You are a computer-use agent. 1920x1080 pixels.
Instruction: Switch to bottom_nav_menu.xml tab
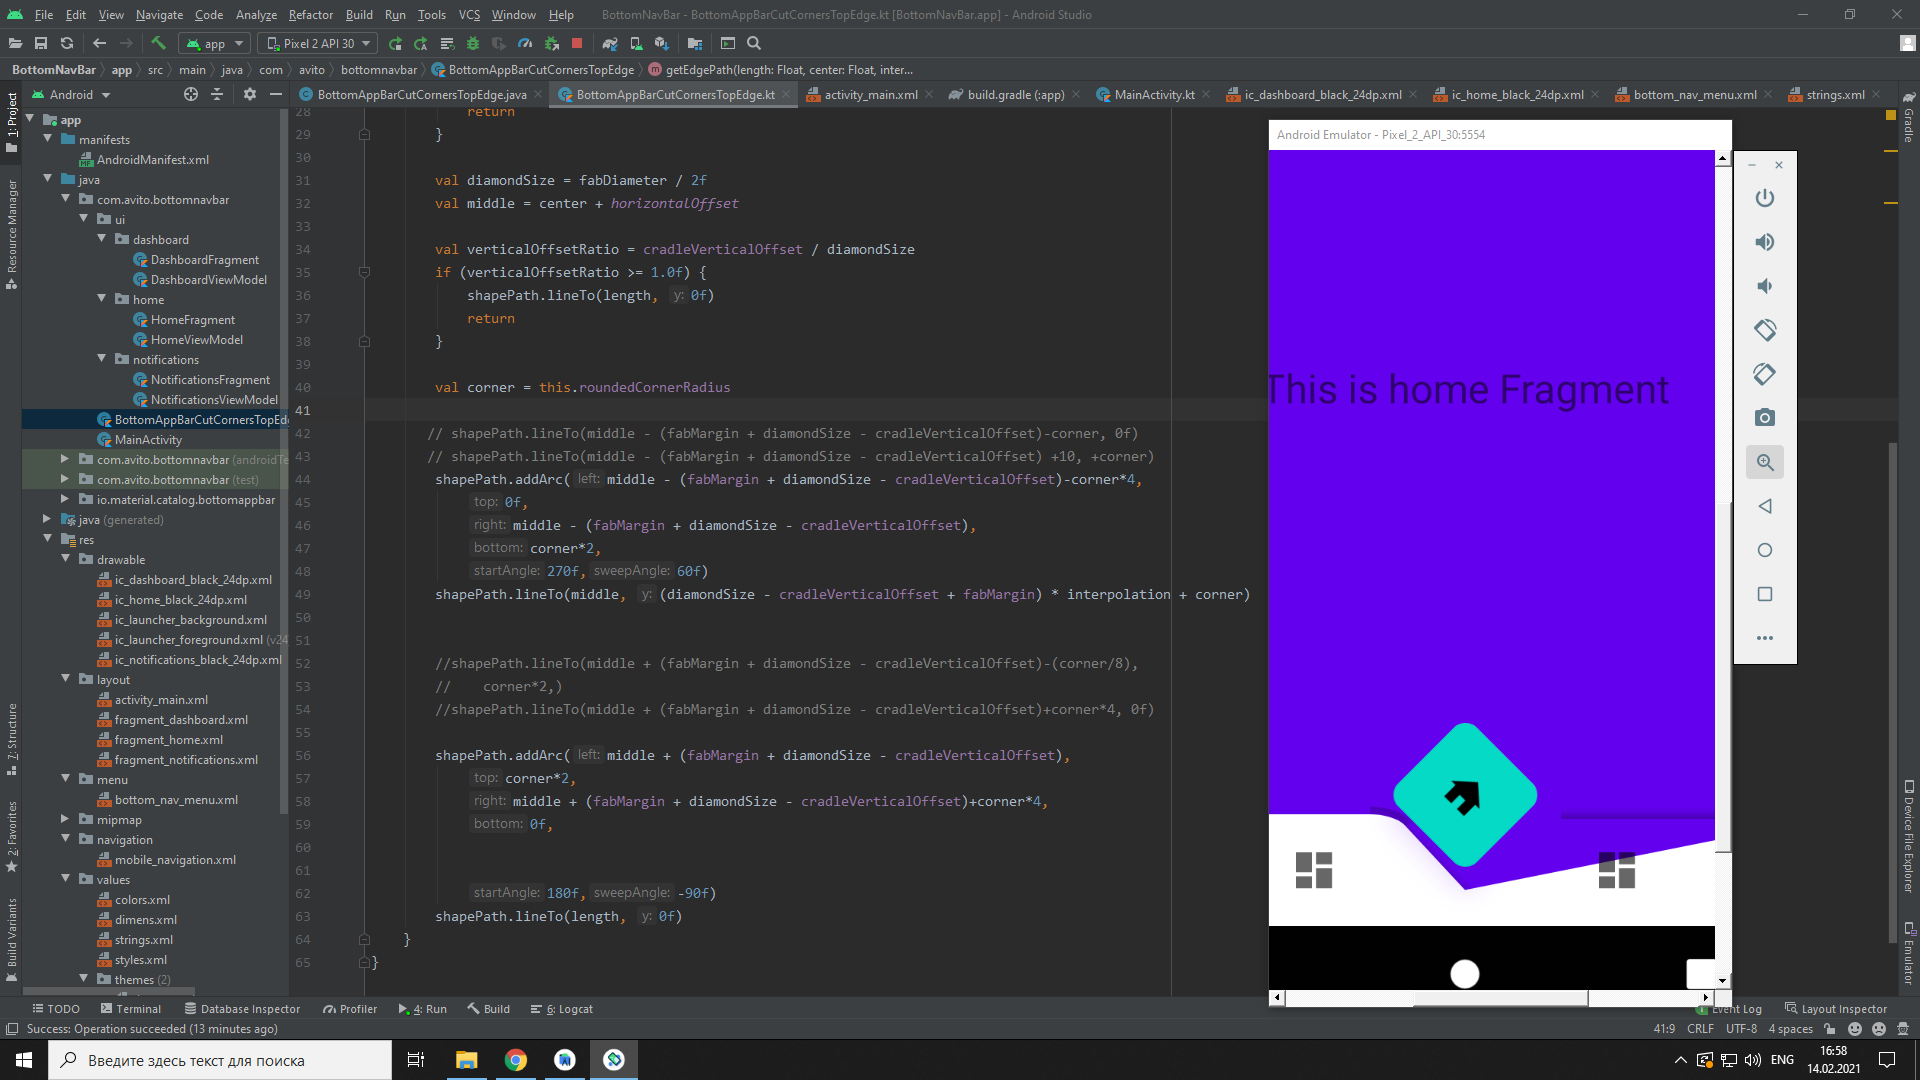click(x=1694, y=94)
